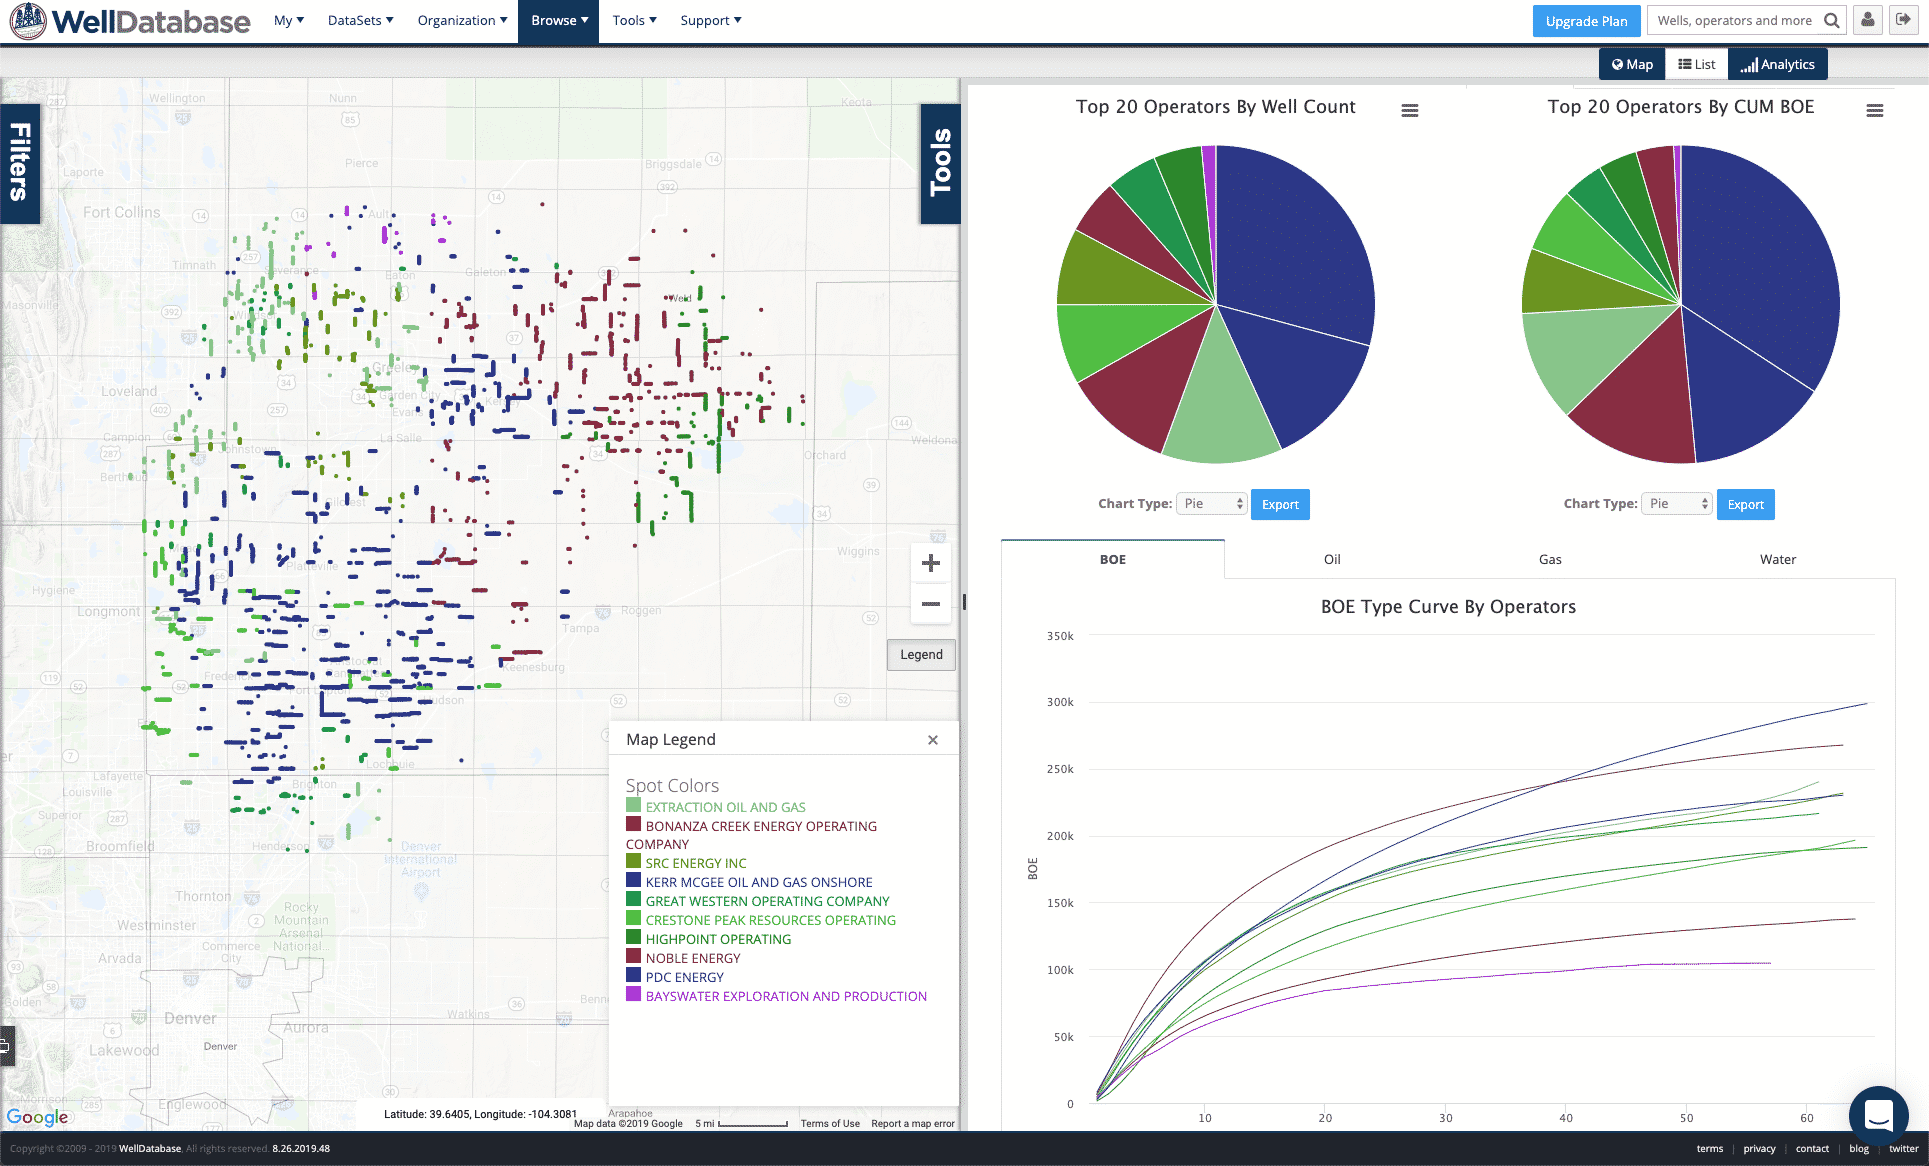Export the Well Count chart
The image size is (1929, 1166).
tap(1280, 504)
